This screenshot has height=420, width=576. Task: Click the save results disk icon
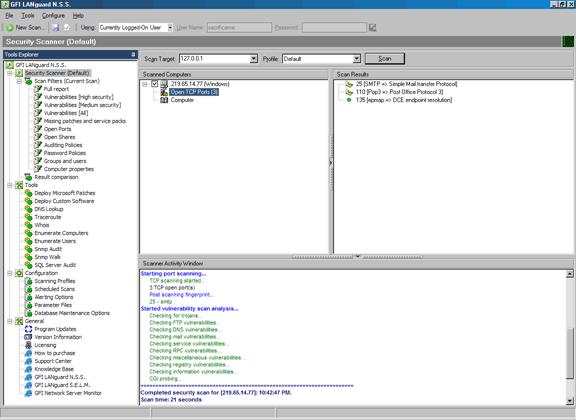click(55, 28)
